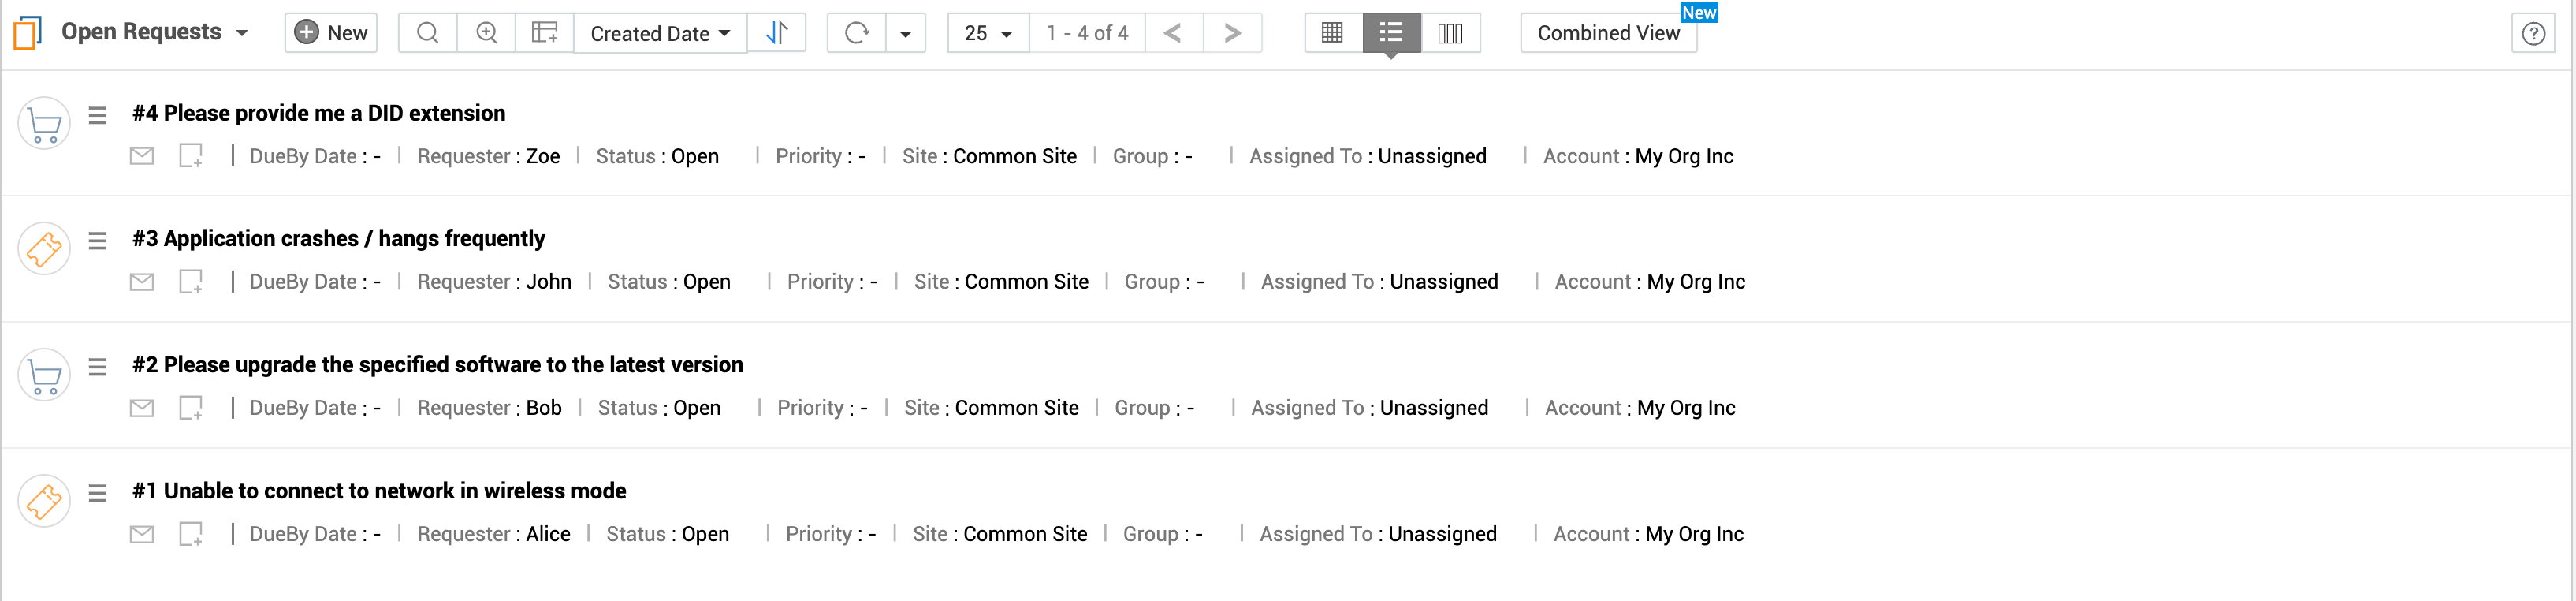Select the list view toggle
The image size is (2576, 601).
coord(1390,33)
